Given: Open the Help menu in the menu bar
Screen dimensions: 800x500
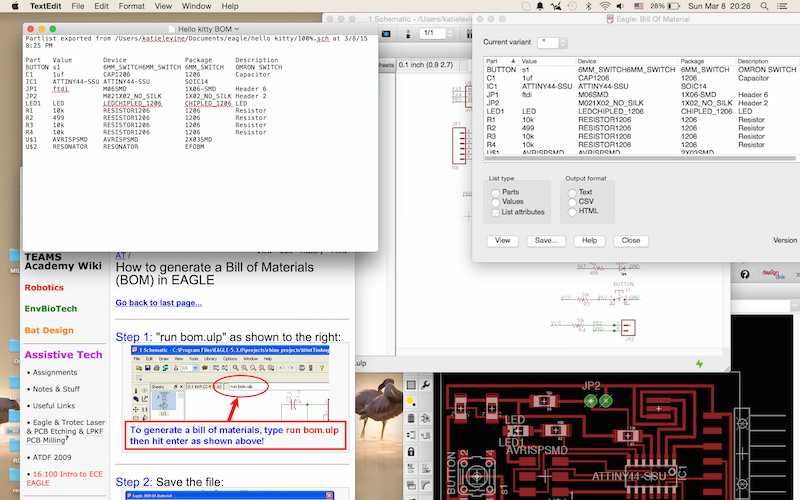Looking at the screenshot, I should click(x=230, y=6).
